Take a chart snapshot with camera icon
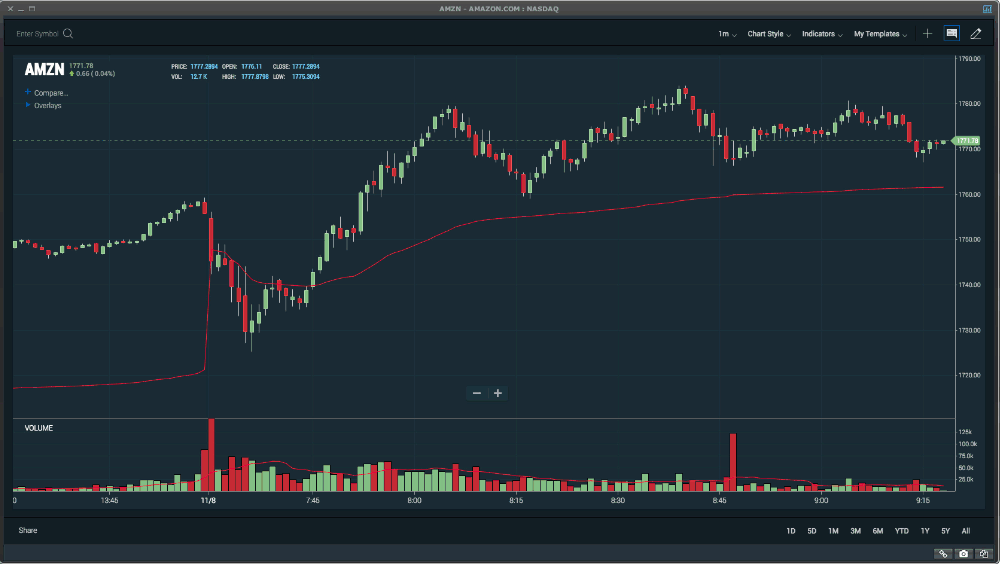1000x564 pixels. 963,553
